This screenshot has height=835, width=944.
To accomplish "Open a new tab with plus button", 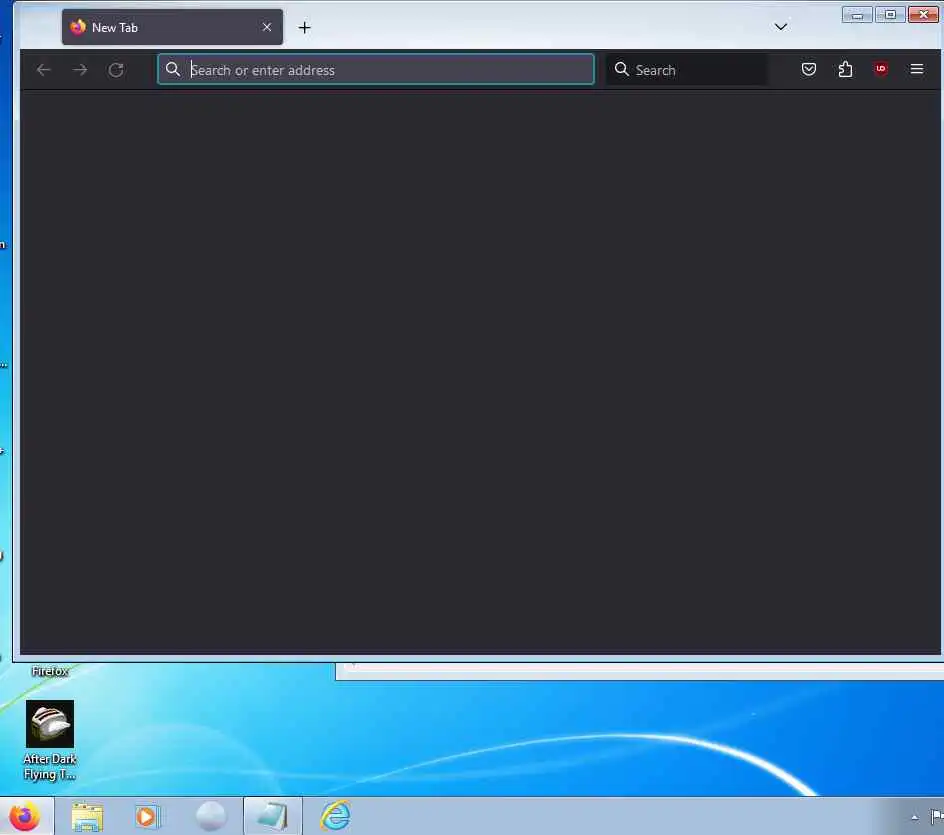I will click(x=305, y=28).
